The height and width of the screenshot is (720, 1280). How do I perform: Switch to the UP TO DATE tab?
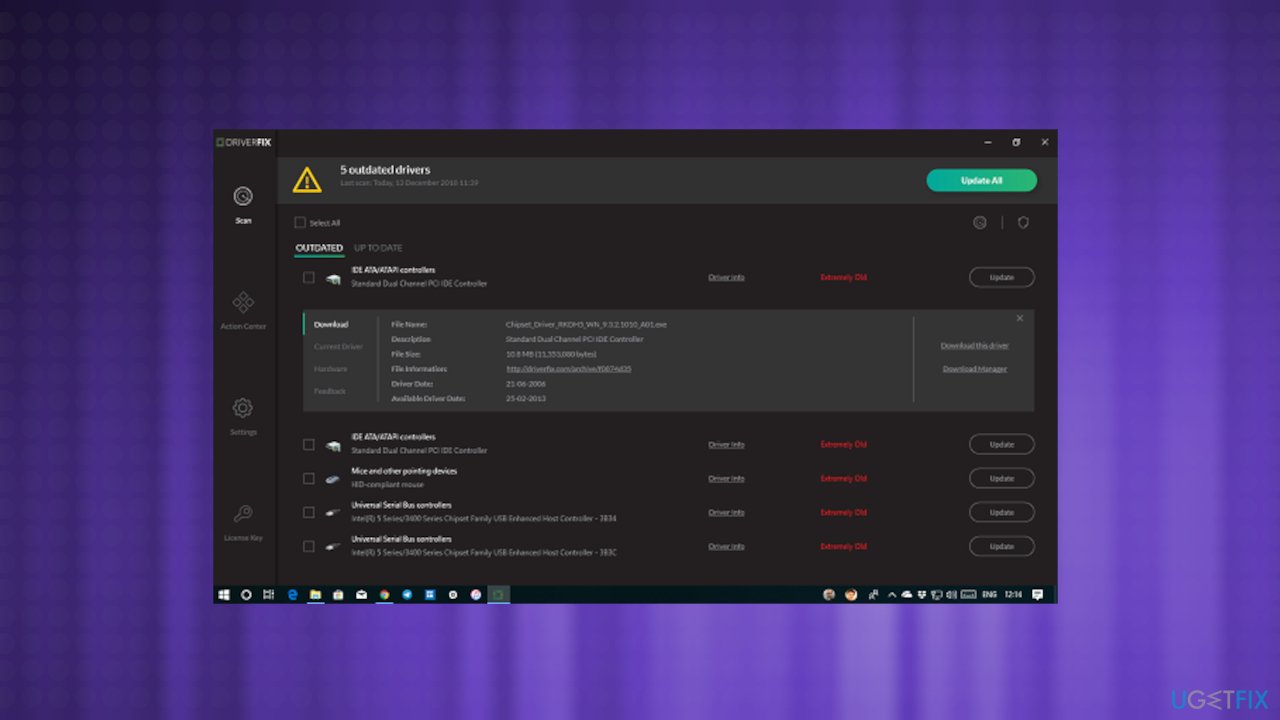(x=378, y=248)
